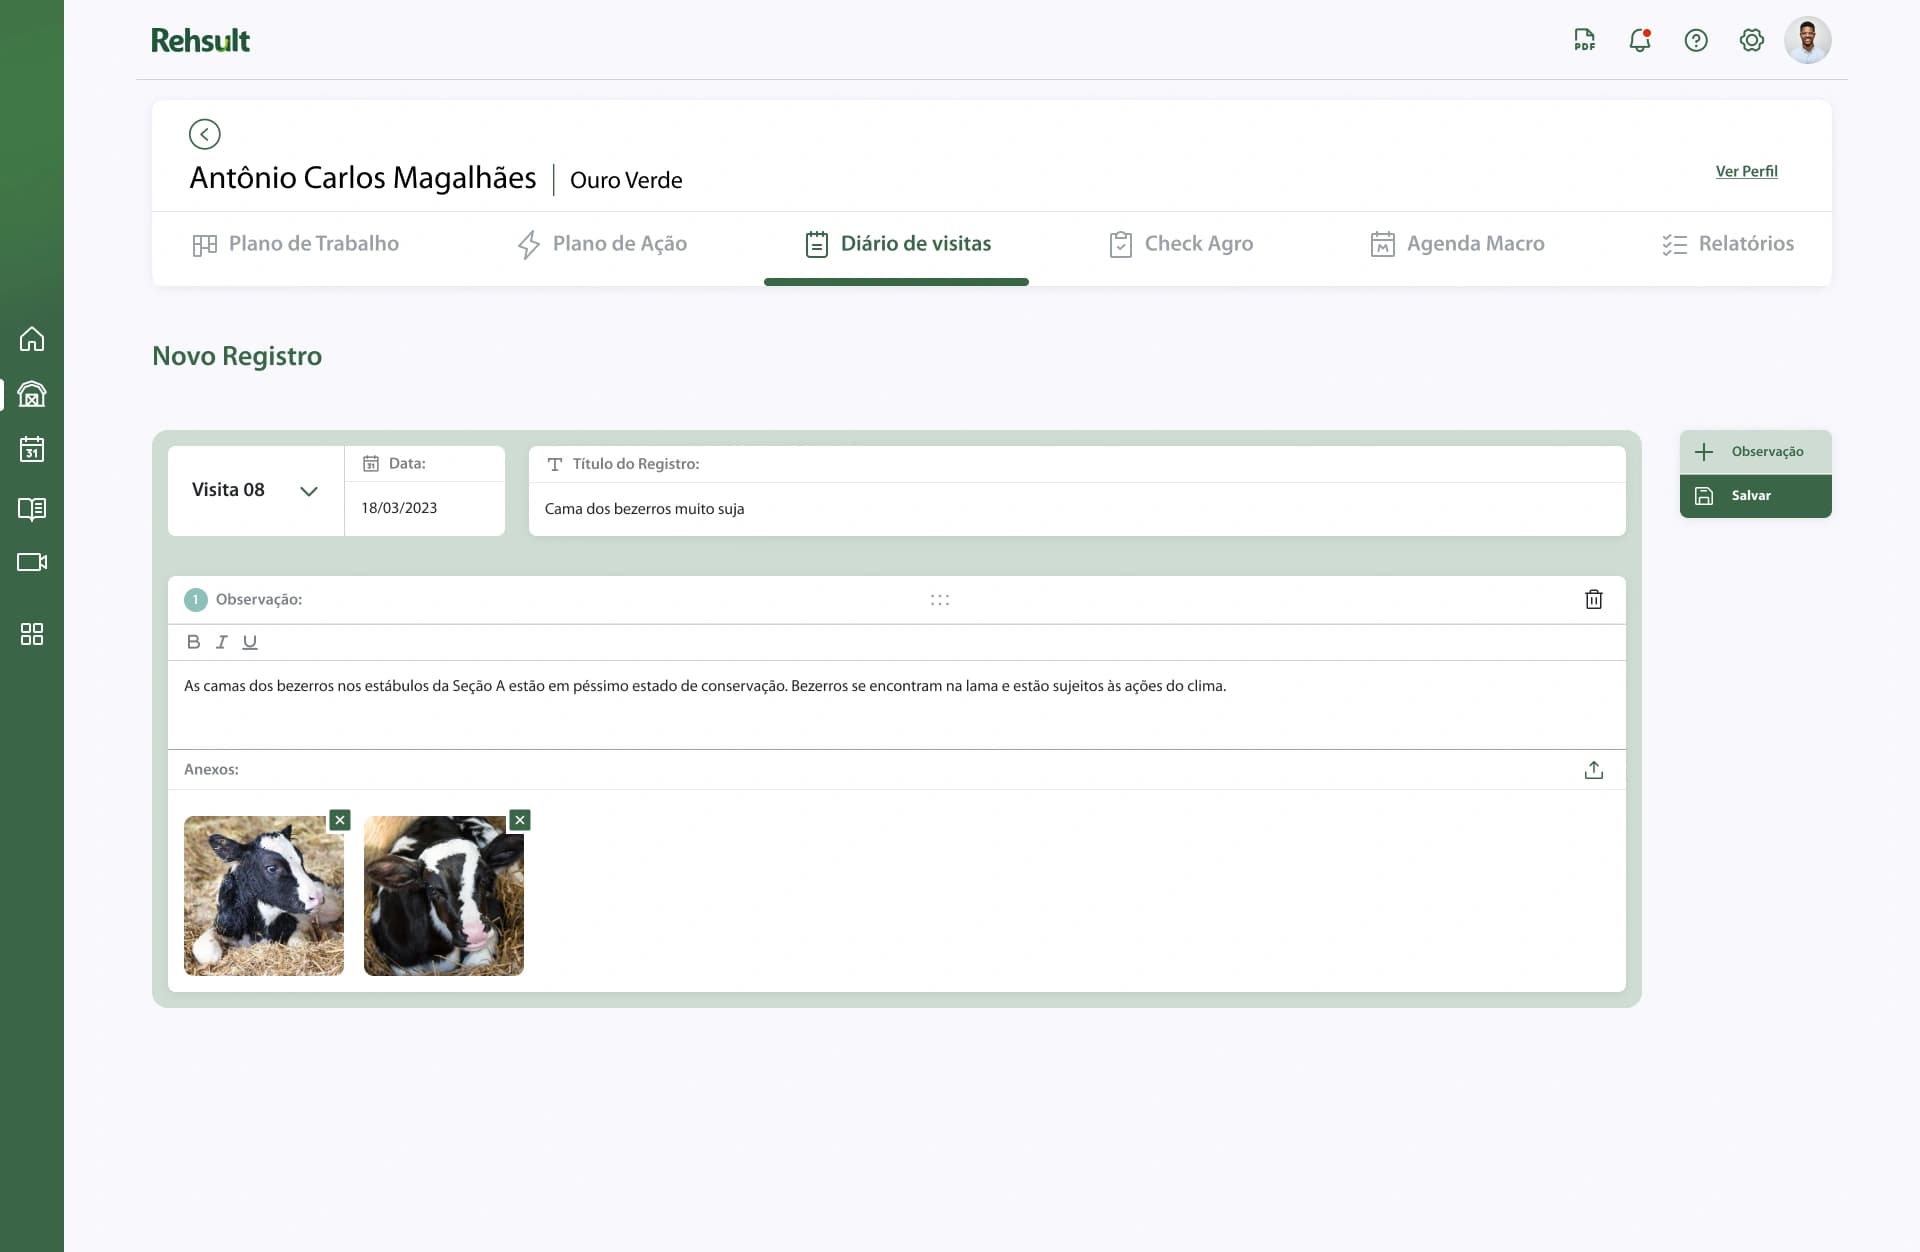
Task: Open the second calf photo thumbnail
Action: [x=444, y=896]
